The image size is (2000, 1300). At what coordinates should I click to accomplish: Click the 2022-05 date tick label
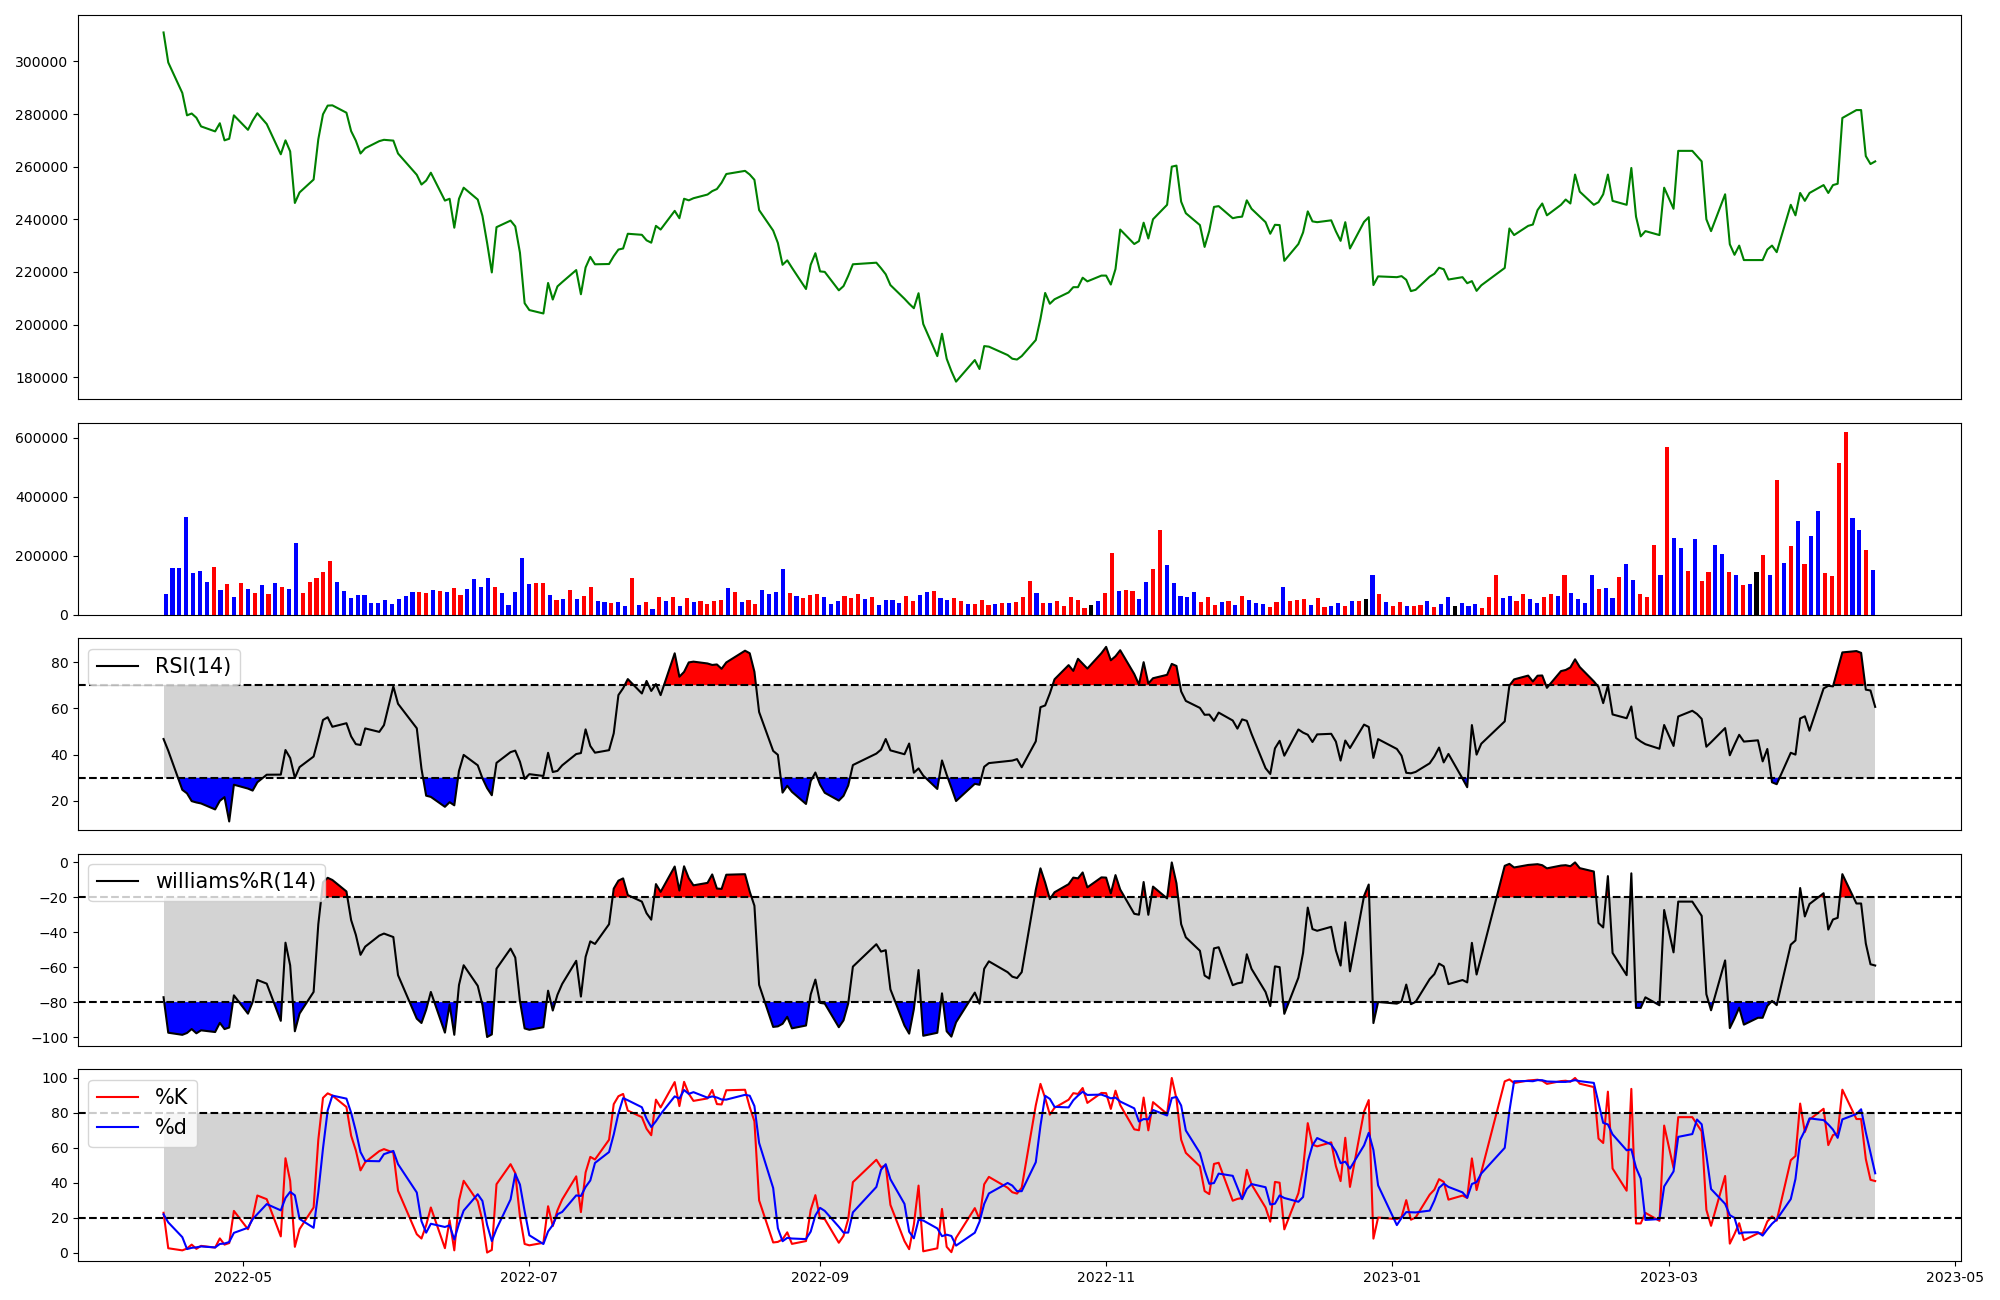pyautogui.click(x=243, y=1277)
